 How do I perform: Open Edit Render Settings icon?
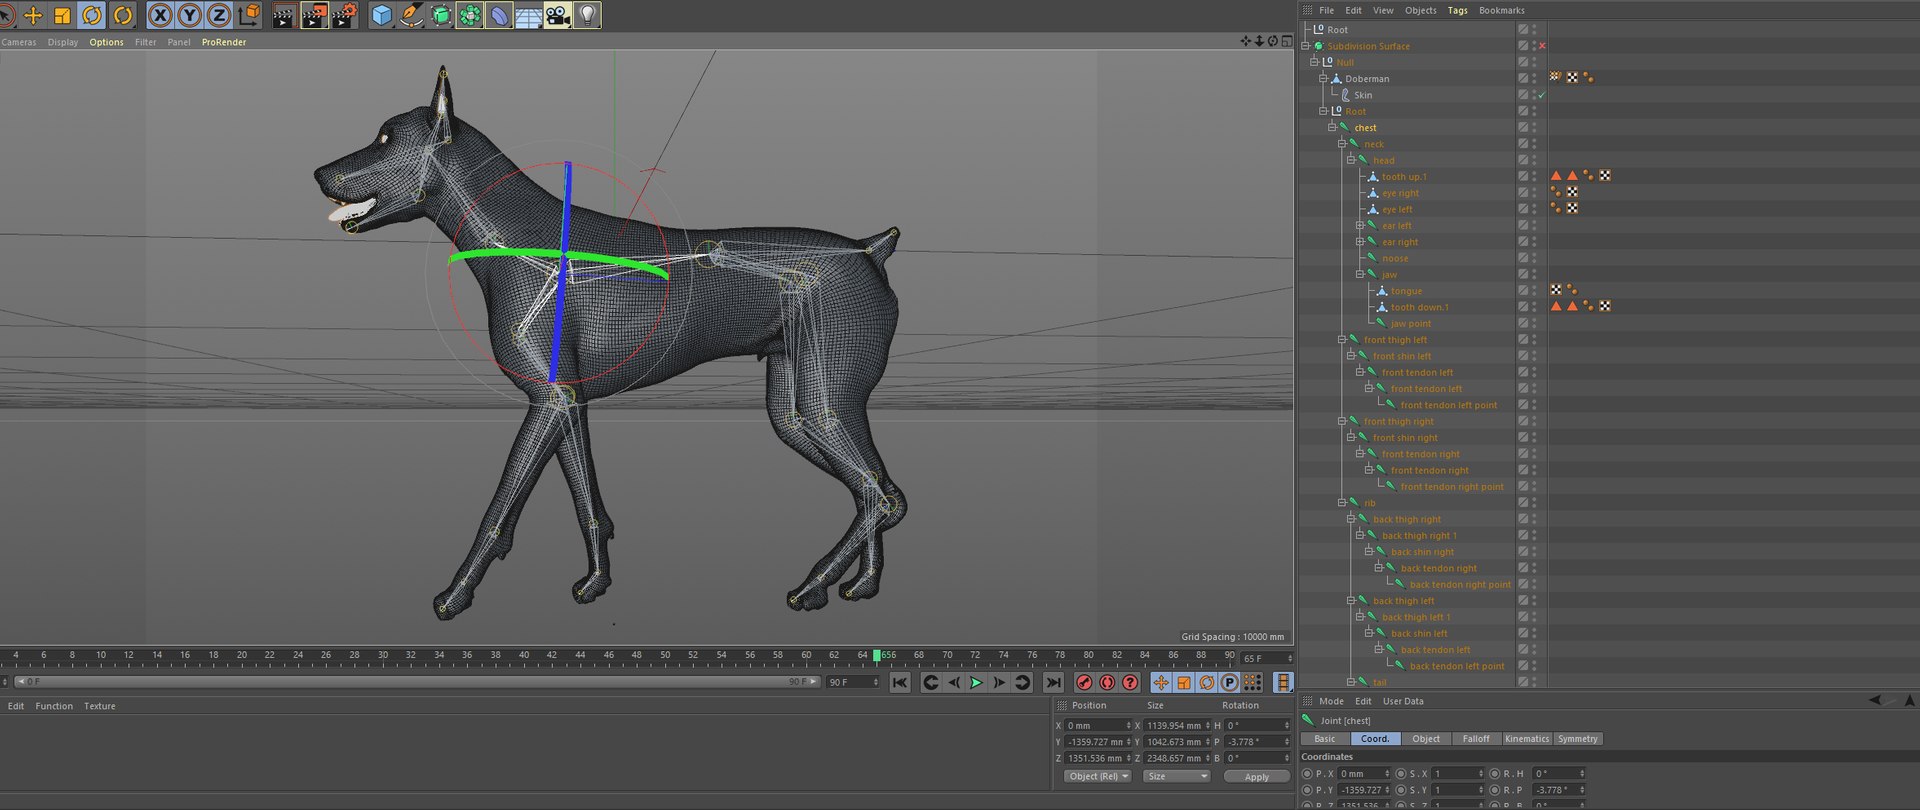344,14
